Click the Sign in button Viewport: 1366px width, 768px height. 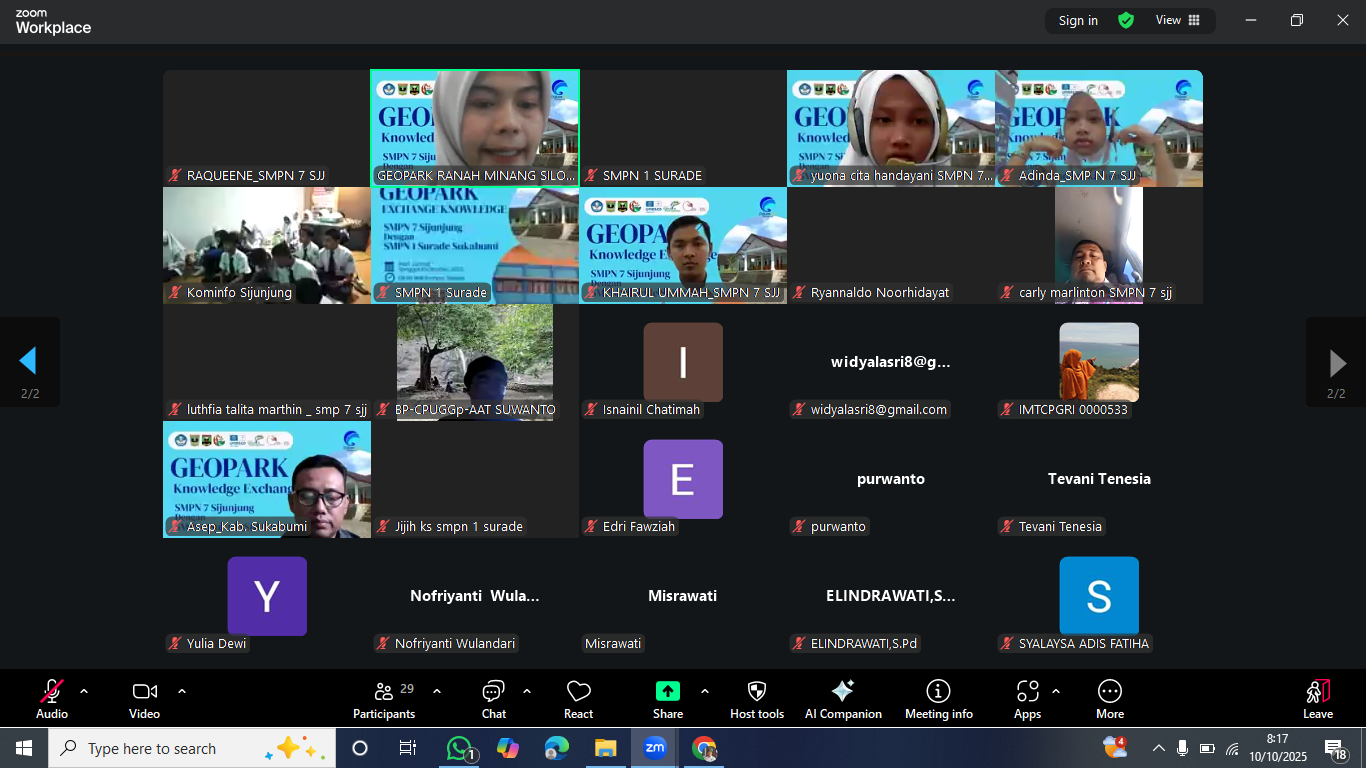pos(1078,20)
